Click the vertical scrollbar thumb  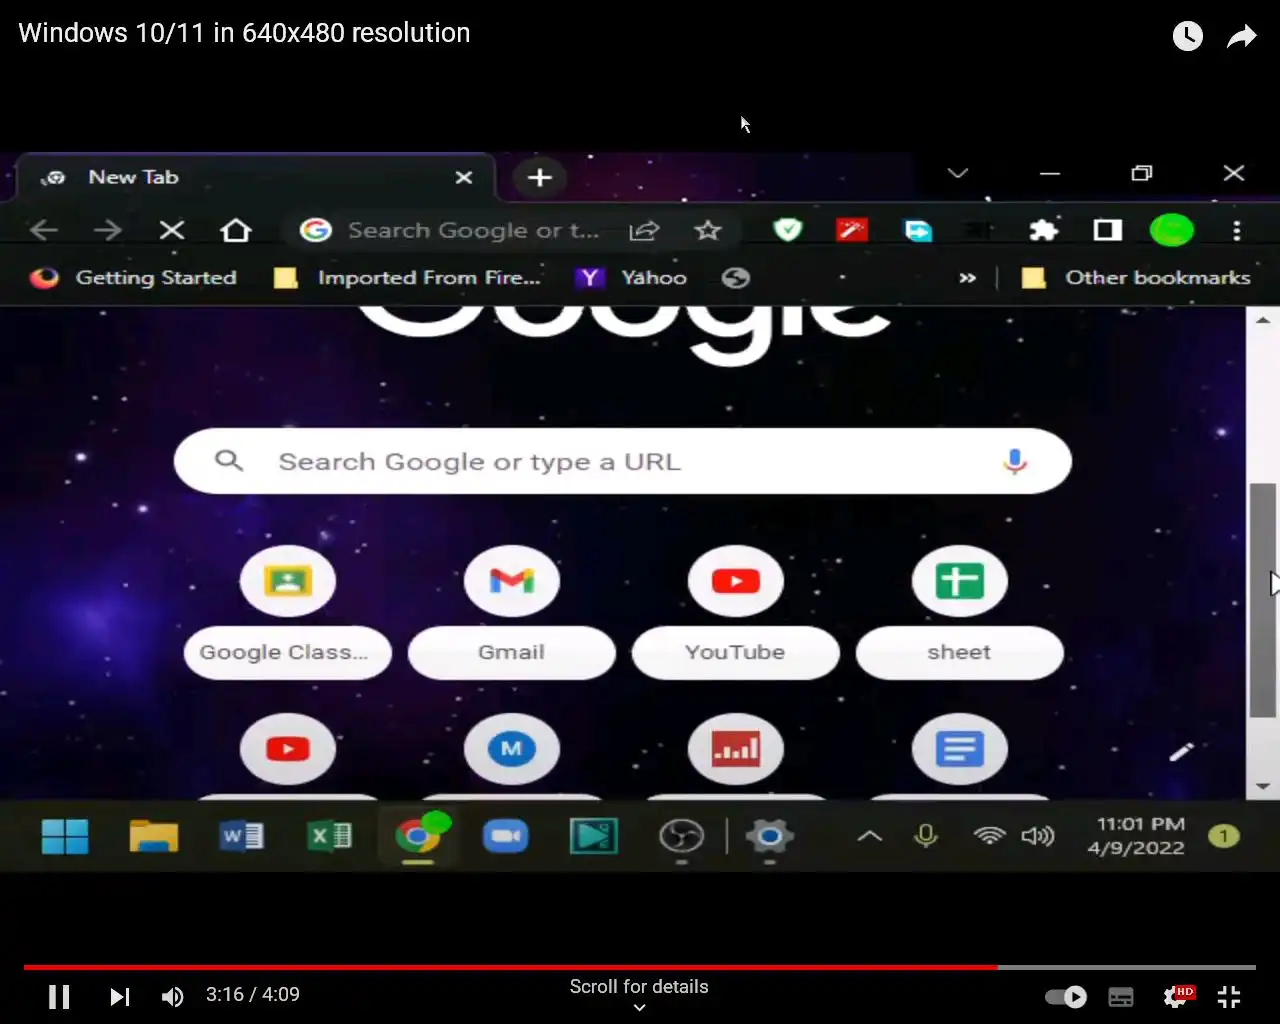1263,600
